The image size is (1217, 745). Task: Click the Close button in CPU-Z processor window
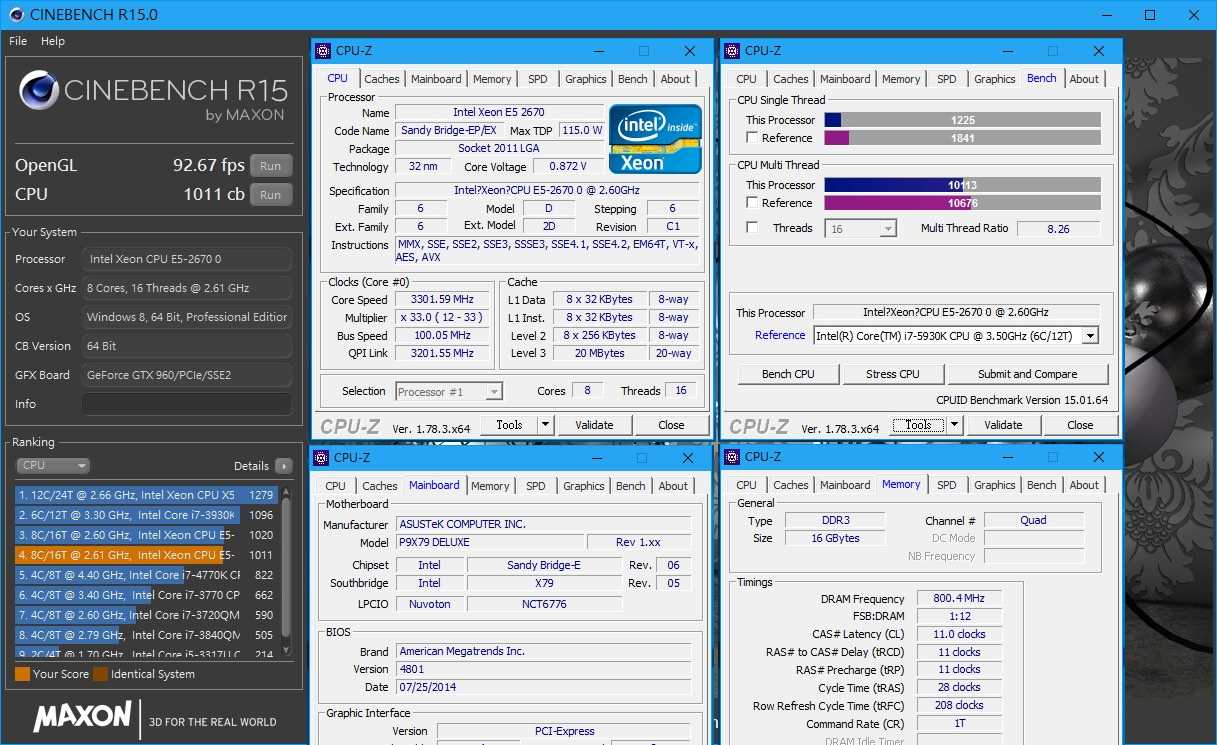pyautogui.click(x=671, y=425)
